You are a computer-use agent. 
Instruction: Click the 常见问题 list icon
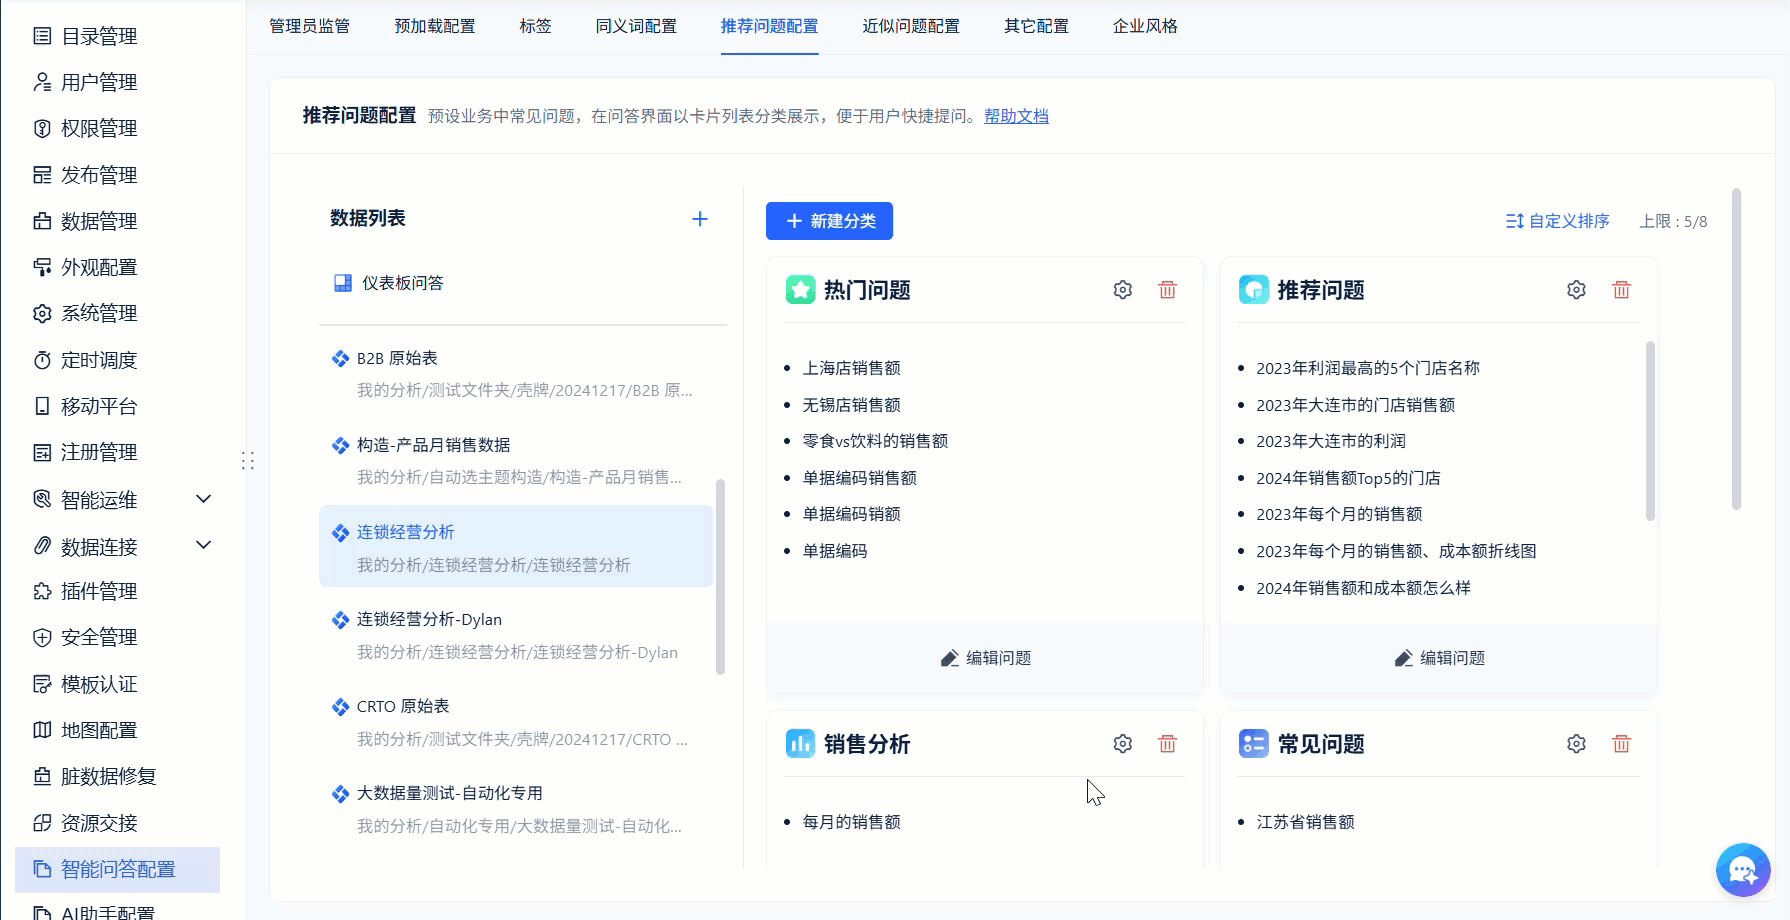pyautogui.click(x=1254, y=744)
